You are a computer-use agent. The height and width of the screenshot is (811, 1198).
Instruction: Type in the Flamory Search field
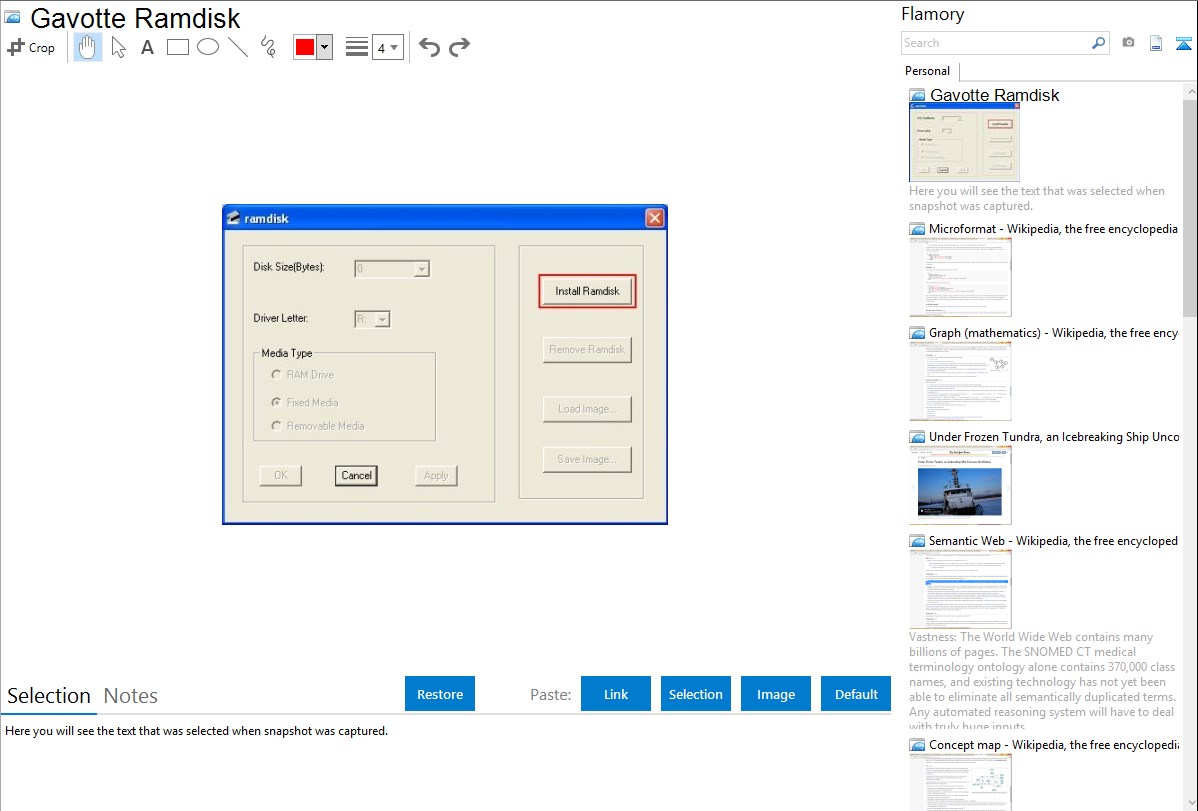(x=994, y=43)
